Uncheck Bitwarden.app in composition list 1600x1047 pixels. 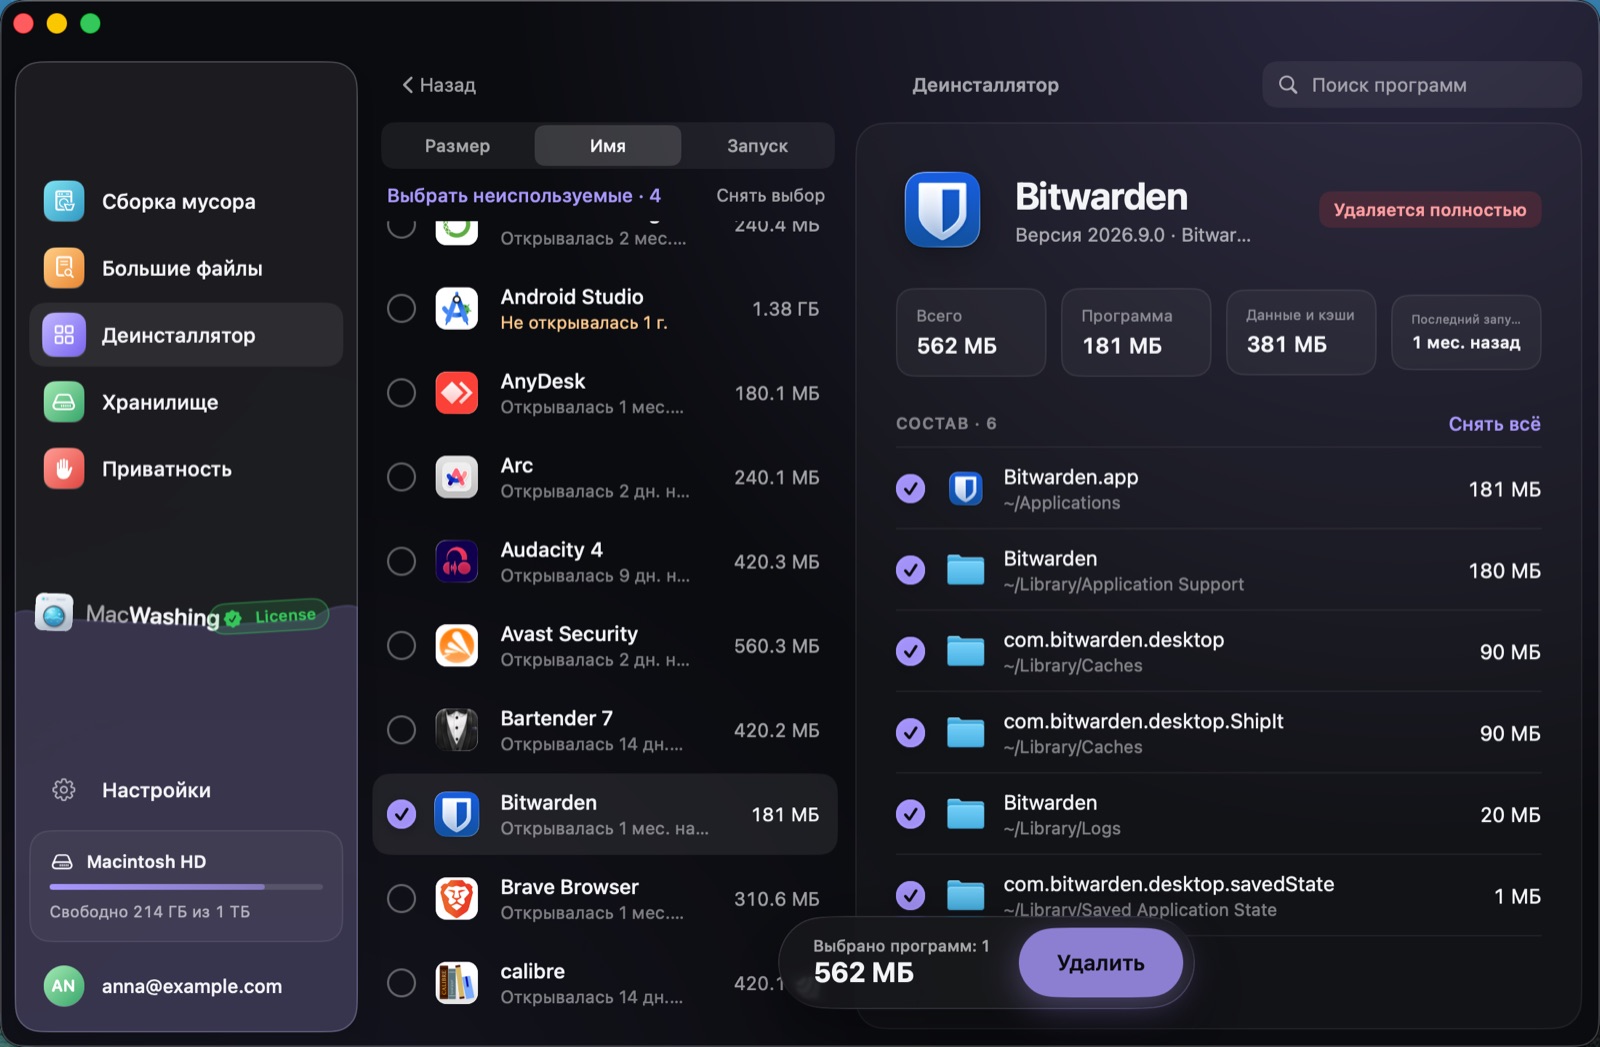tap(910, 489)
